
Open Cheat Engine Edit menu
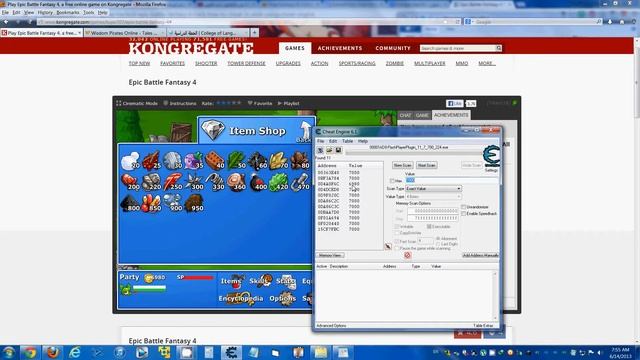click(x=333, y=141)
